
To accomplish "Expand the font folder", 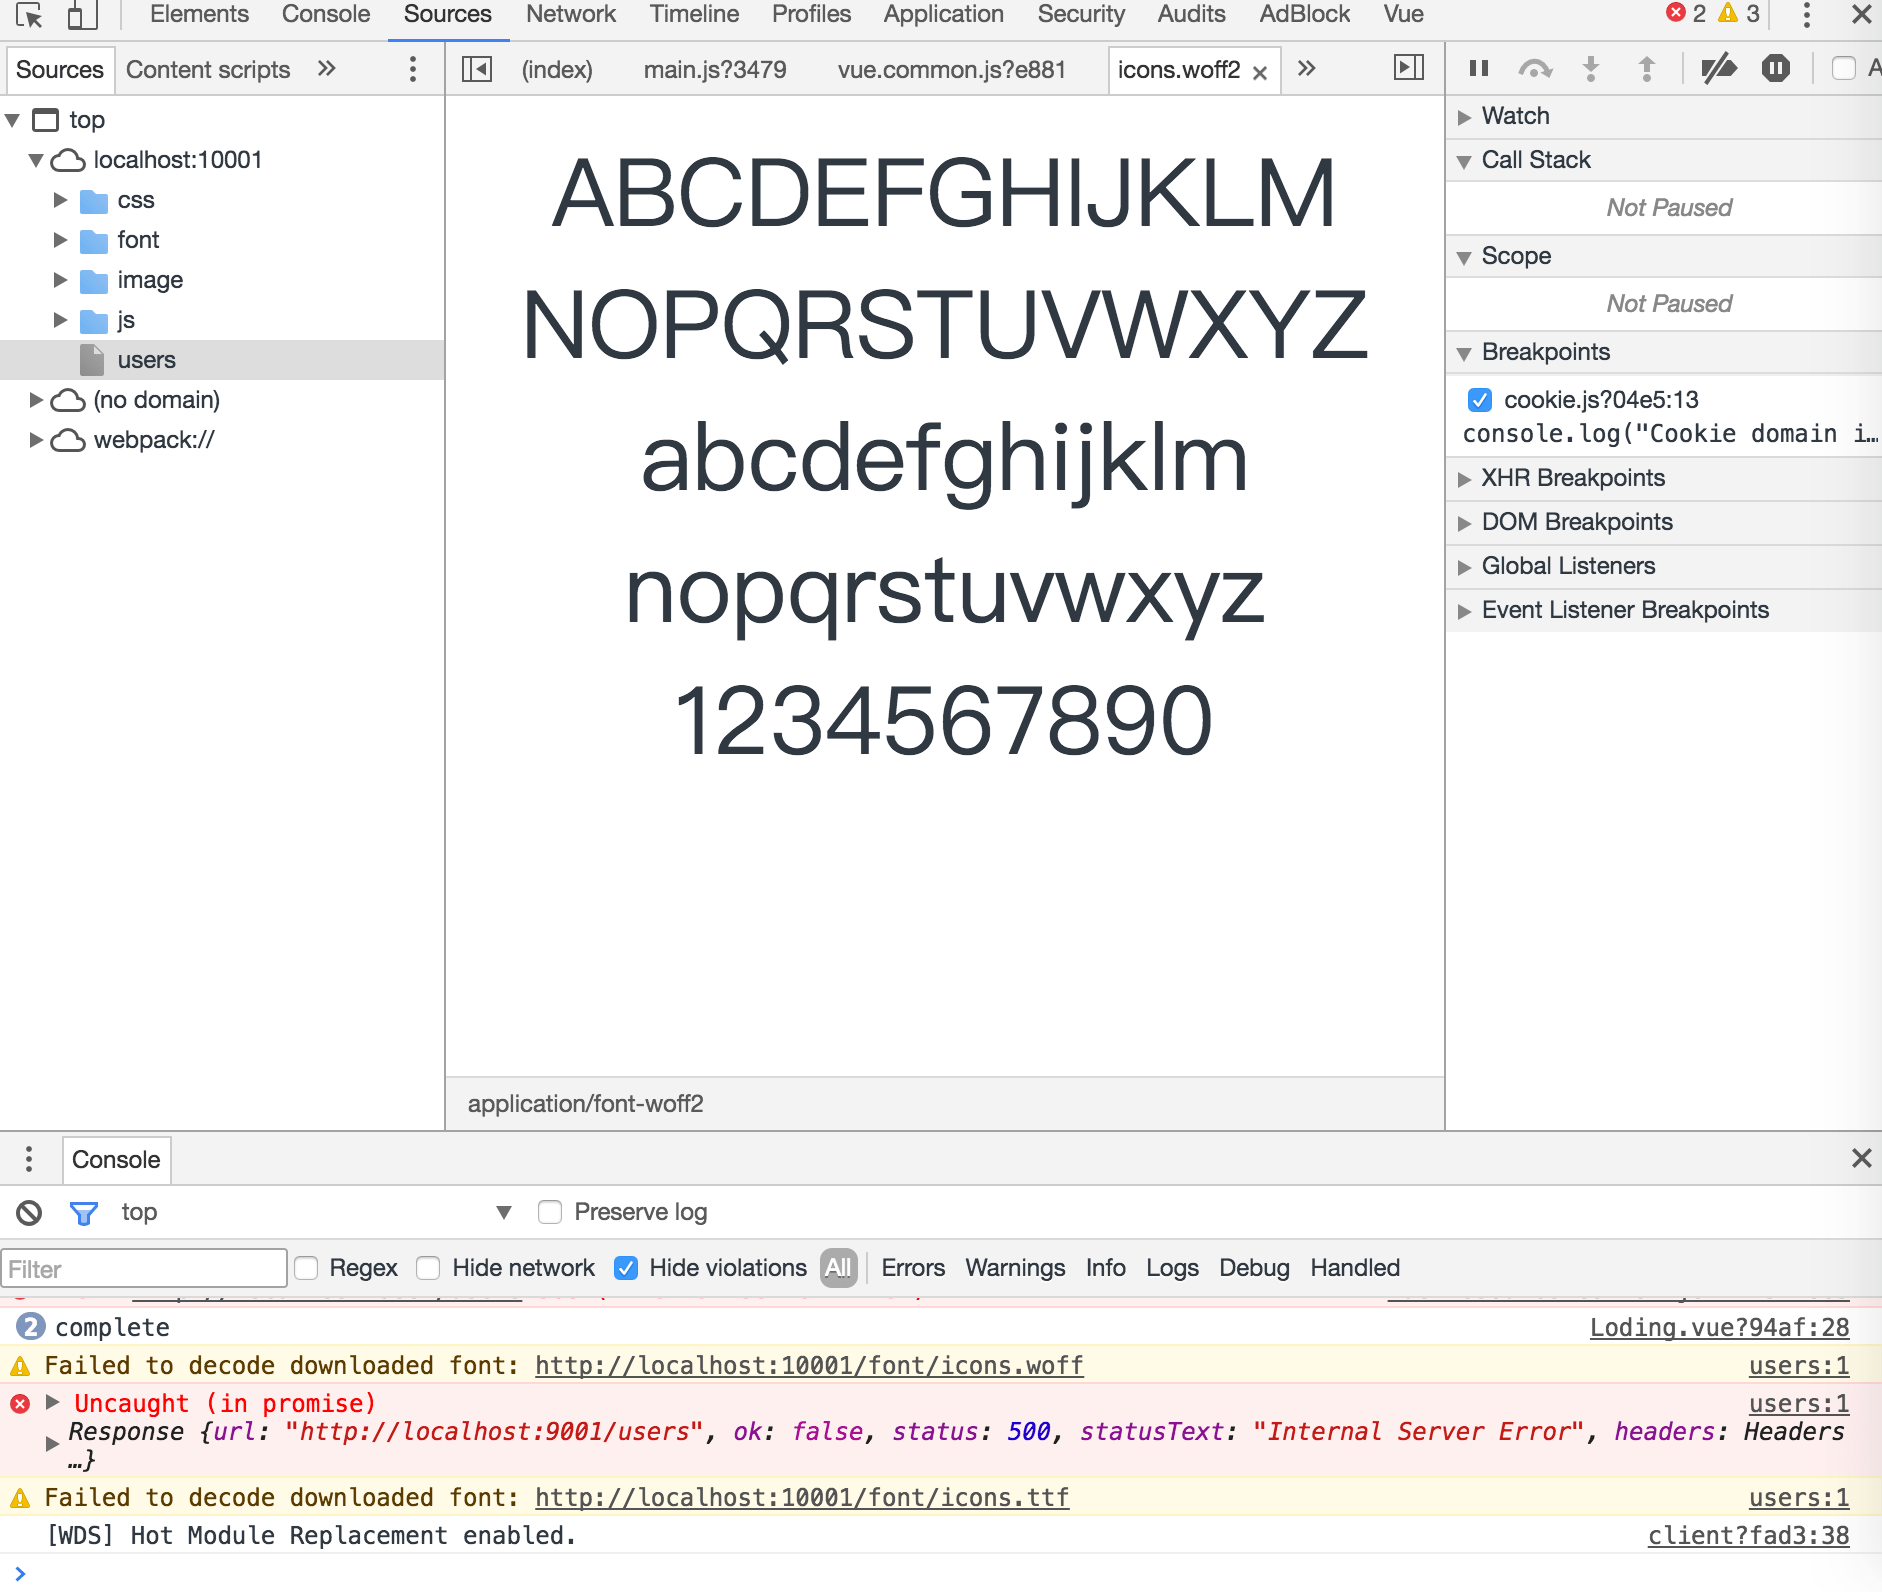I will point(60,240).
